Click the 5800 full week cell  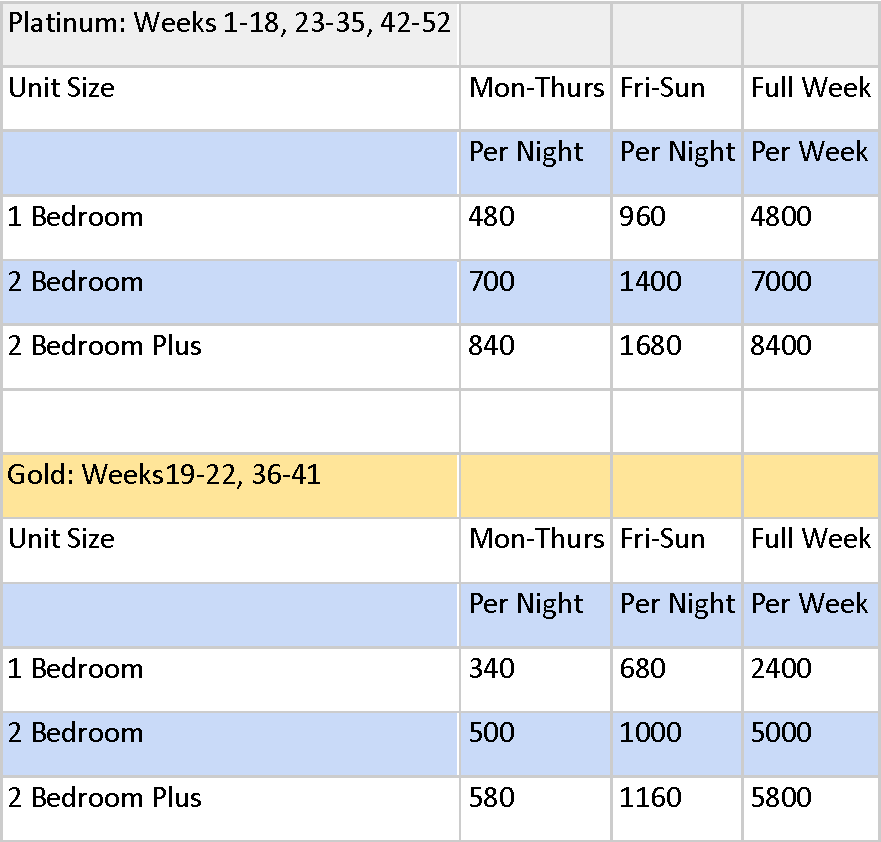point(812,809)
